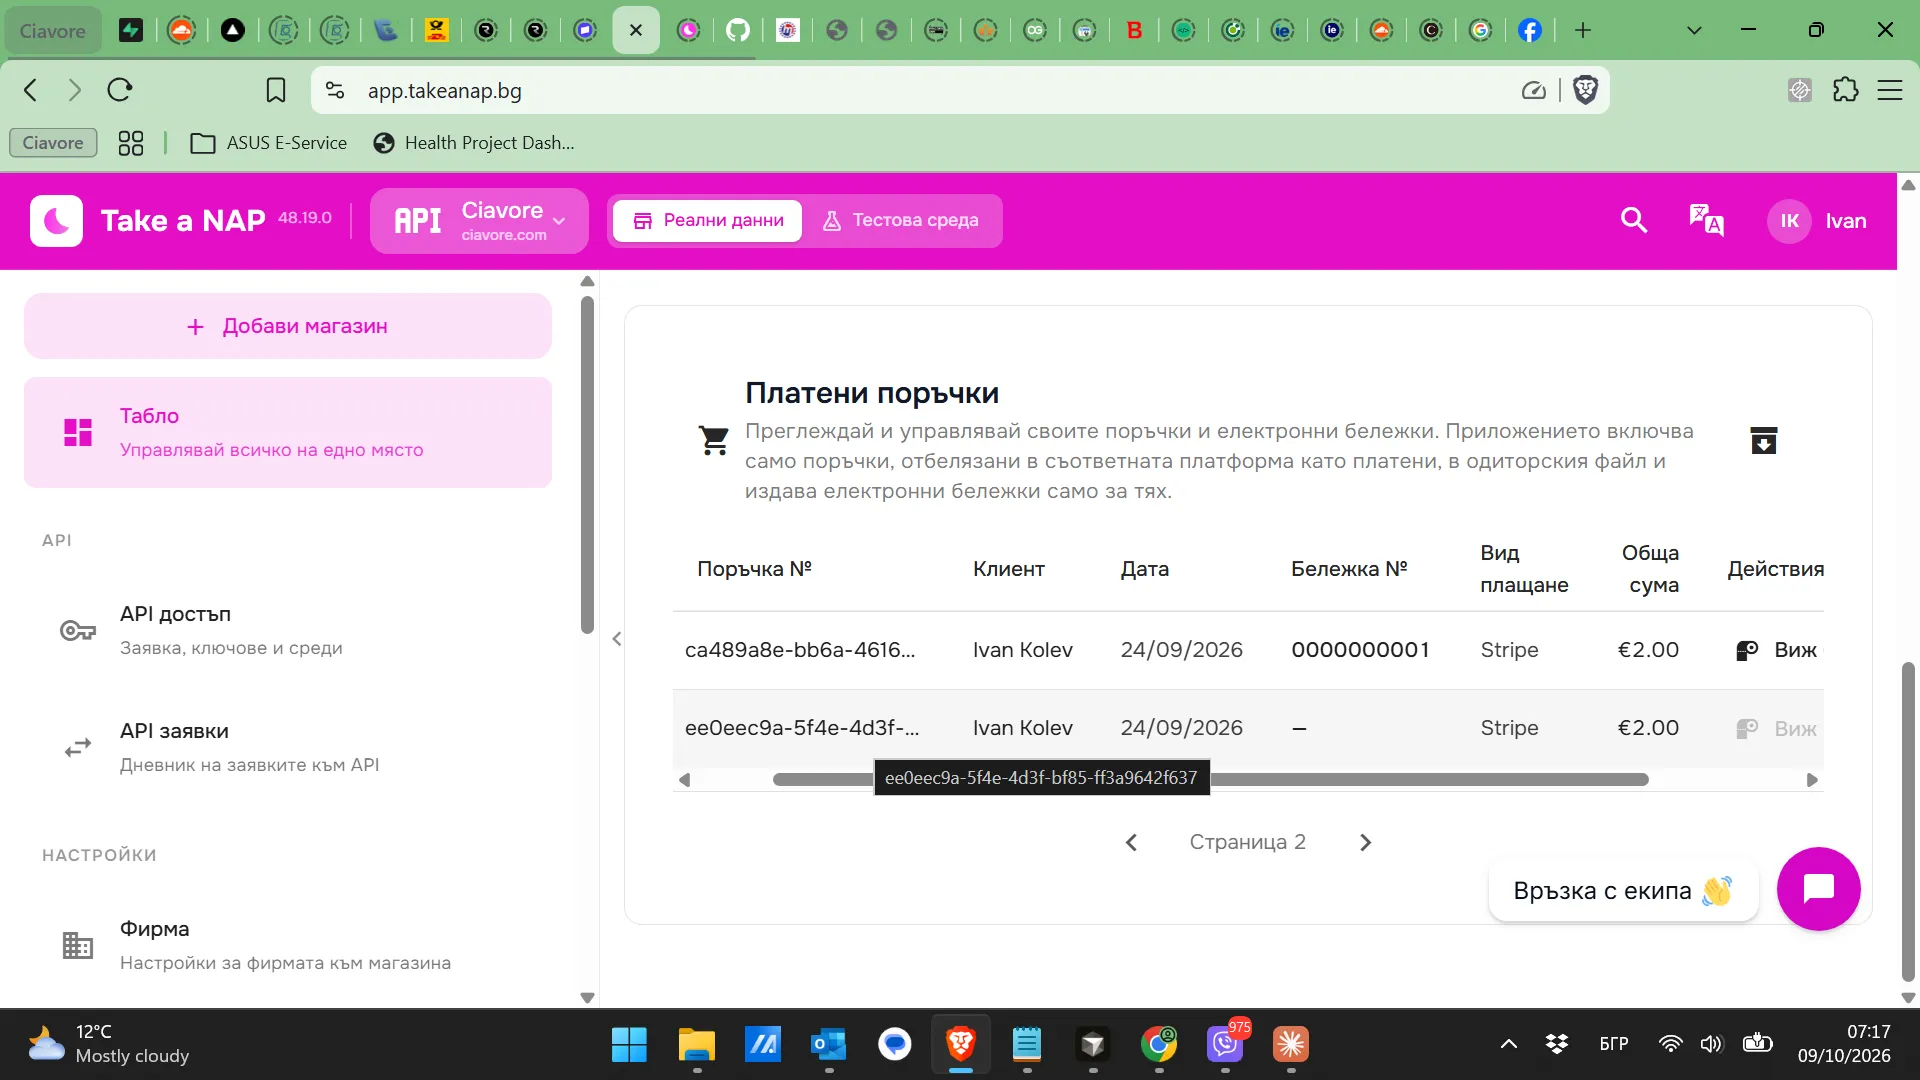Click Връзка с екипа button
1920x1080 pixels.
tap(1623, 890)
